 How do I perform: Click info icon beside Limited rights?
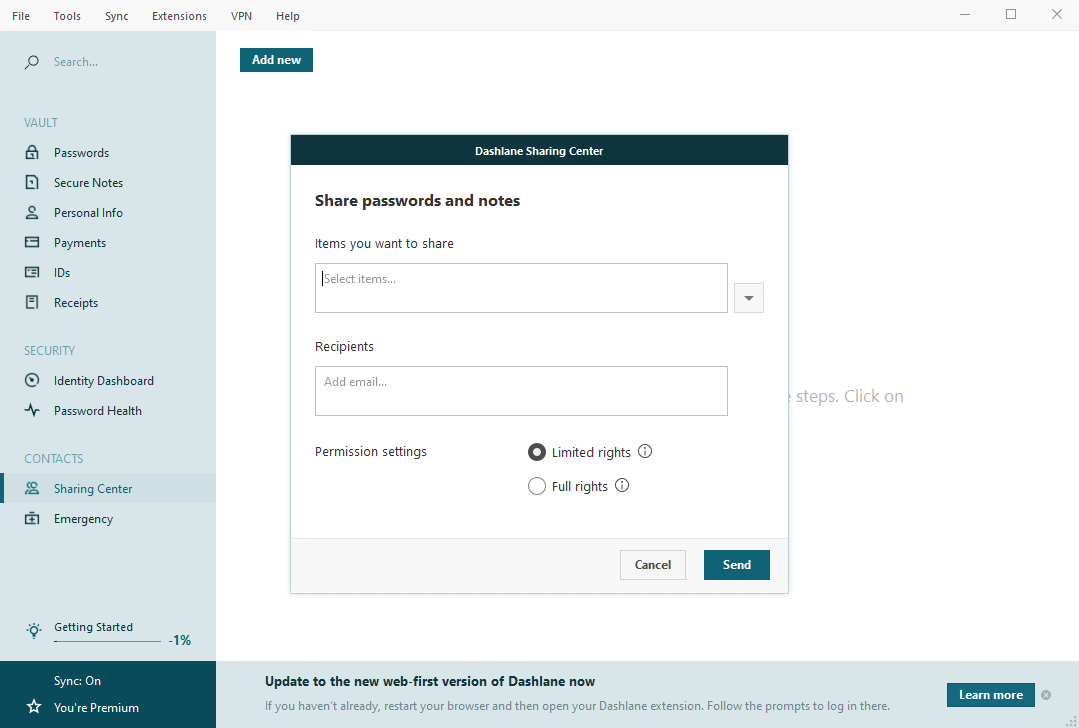(645, 452)
